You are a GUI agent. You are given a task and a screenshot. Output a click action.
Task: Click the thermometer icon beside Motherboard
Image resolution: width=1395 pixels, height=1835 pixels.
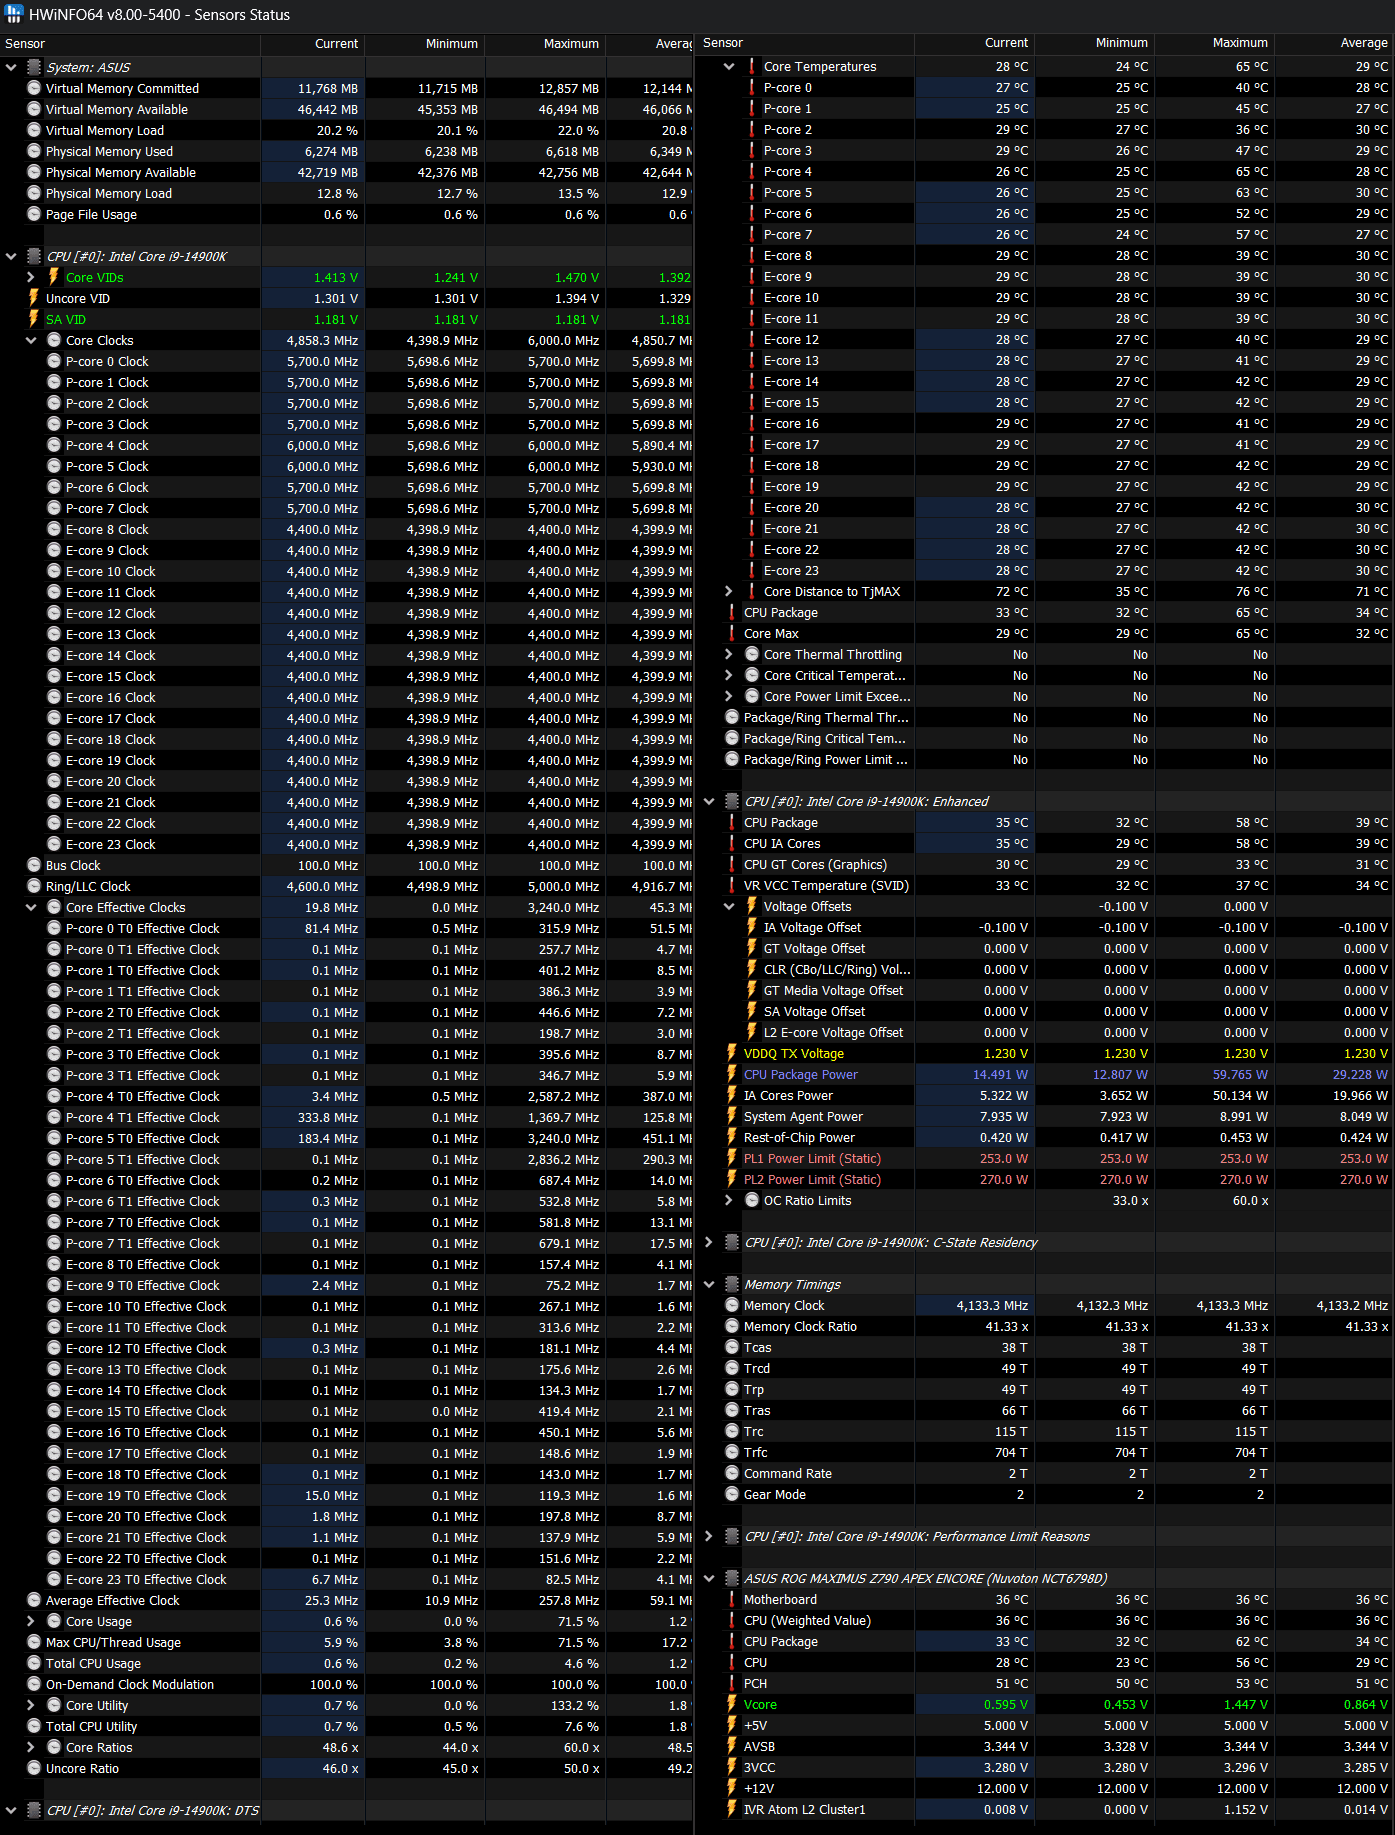coord(732,1599)
